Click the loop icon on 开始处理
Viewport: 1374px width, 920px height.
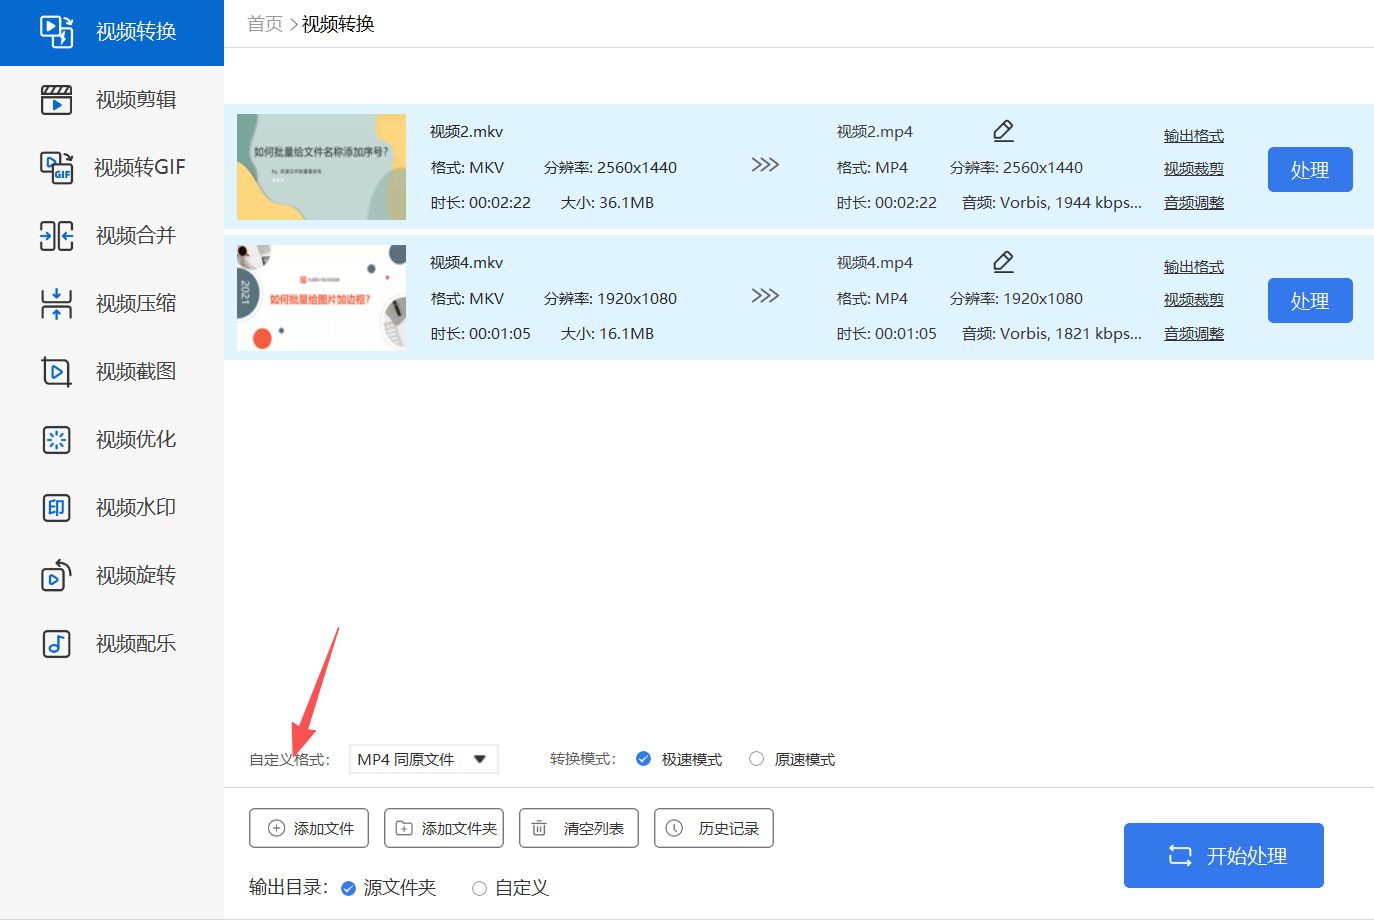[1180, 856]
